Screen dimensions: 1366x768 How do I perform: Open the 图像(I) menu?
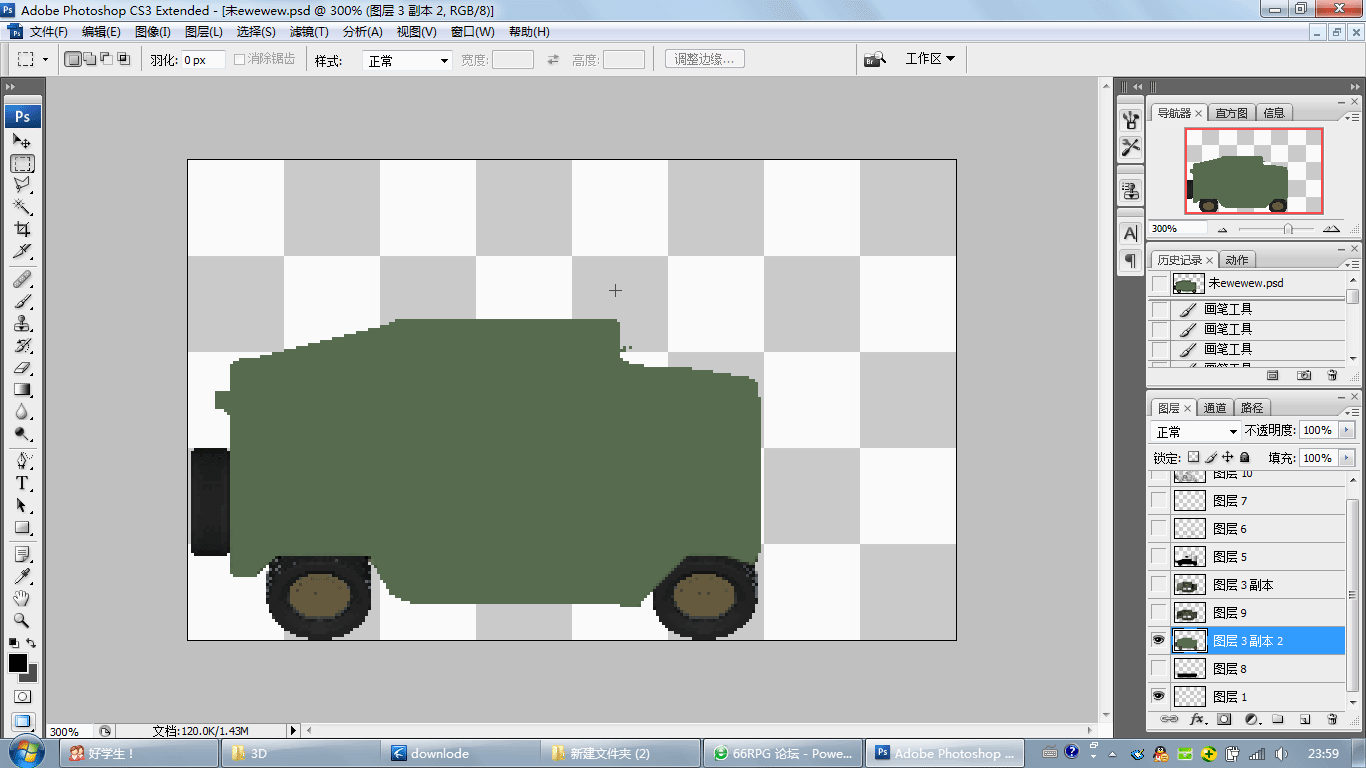tap(153, 32)
